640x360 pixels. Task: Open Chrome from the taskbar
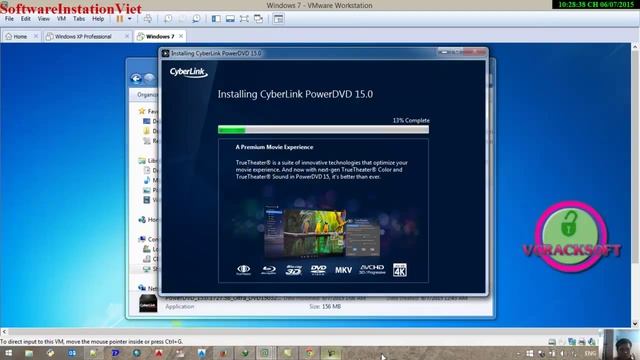click(310, 353)
